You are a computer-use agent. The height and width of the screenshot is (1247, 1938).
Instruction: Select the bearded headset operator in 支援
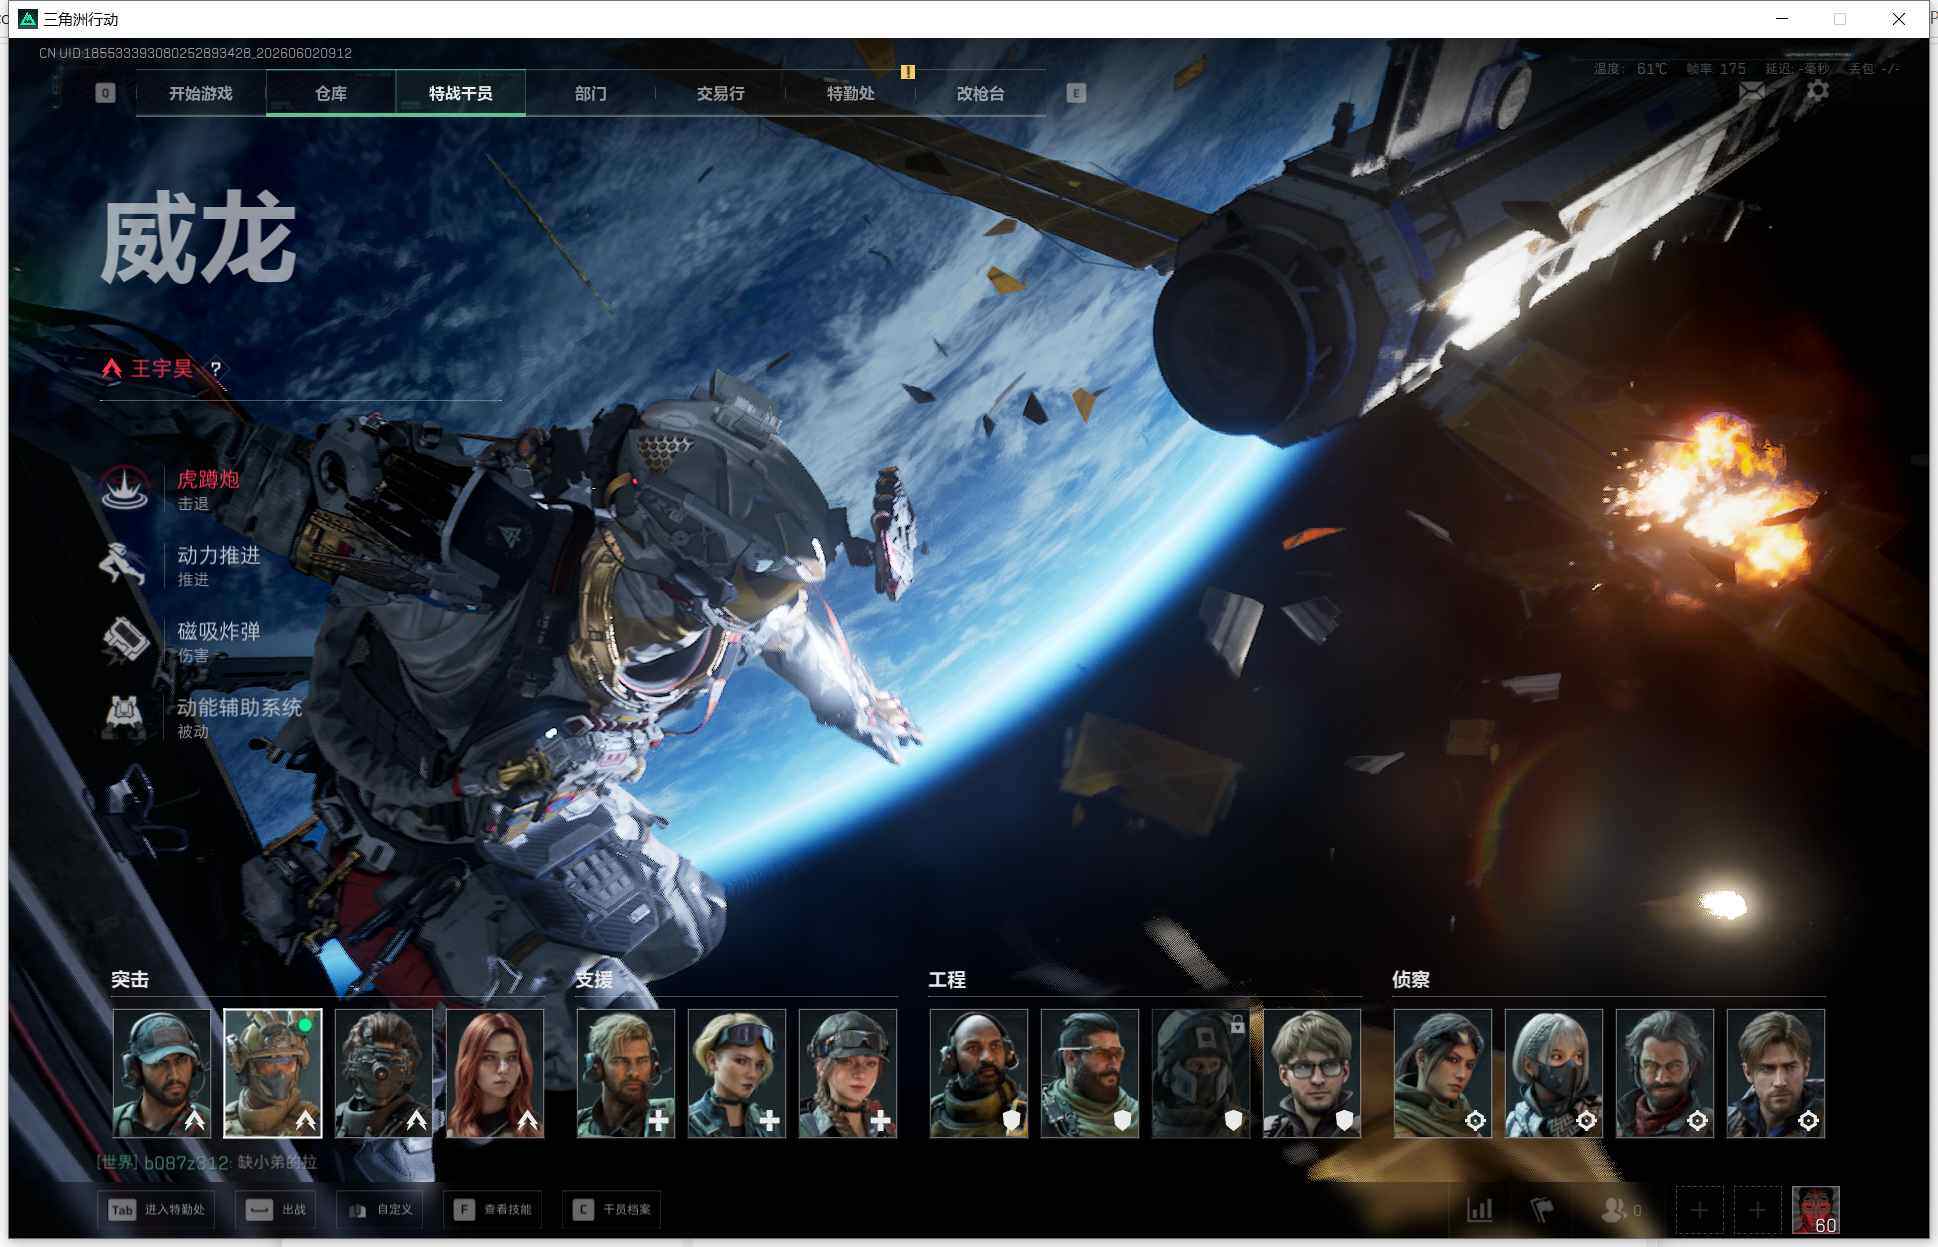(x=626, y=1073)
